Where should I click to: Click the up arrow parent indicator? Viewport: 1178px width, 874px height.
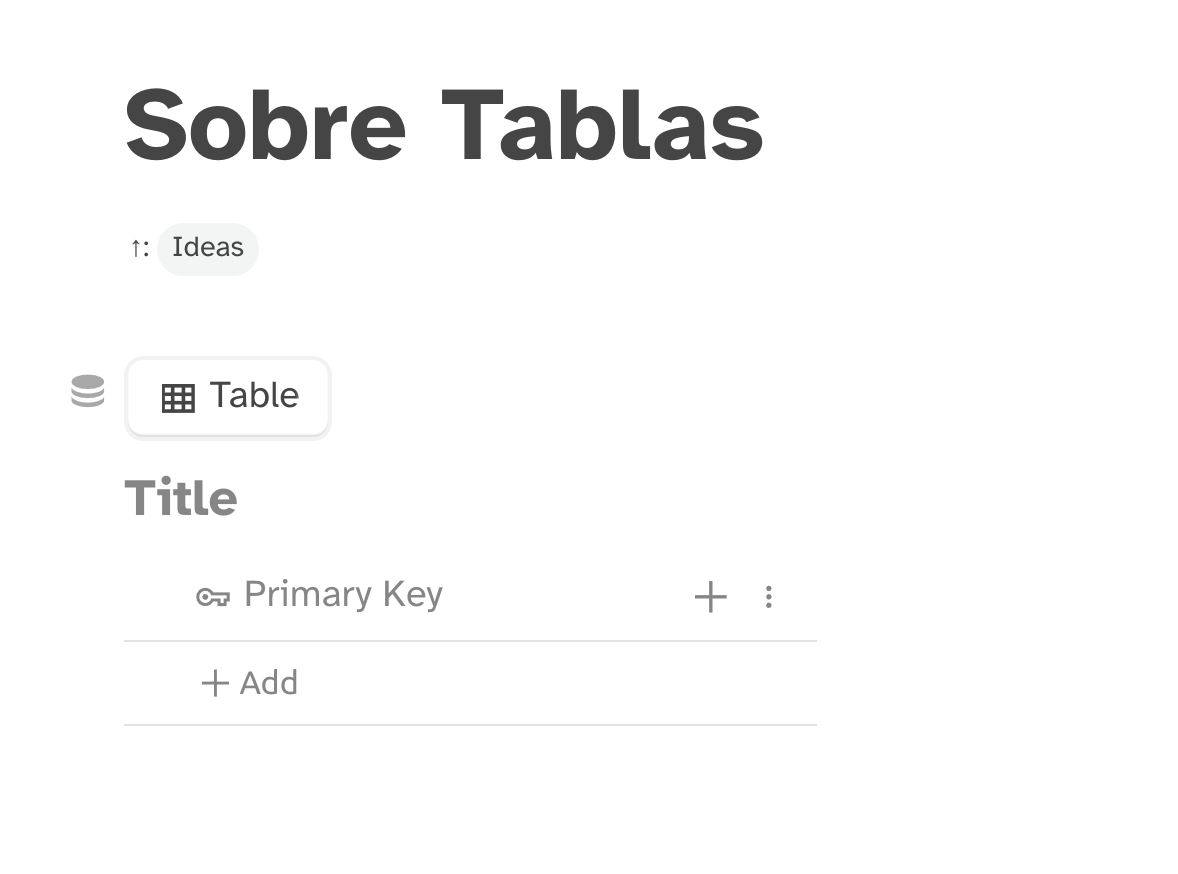tap(136, 248)
